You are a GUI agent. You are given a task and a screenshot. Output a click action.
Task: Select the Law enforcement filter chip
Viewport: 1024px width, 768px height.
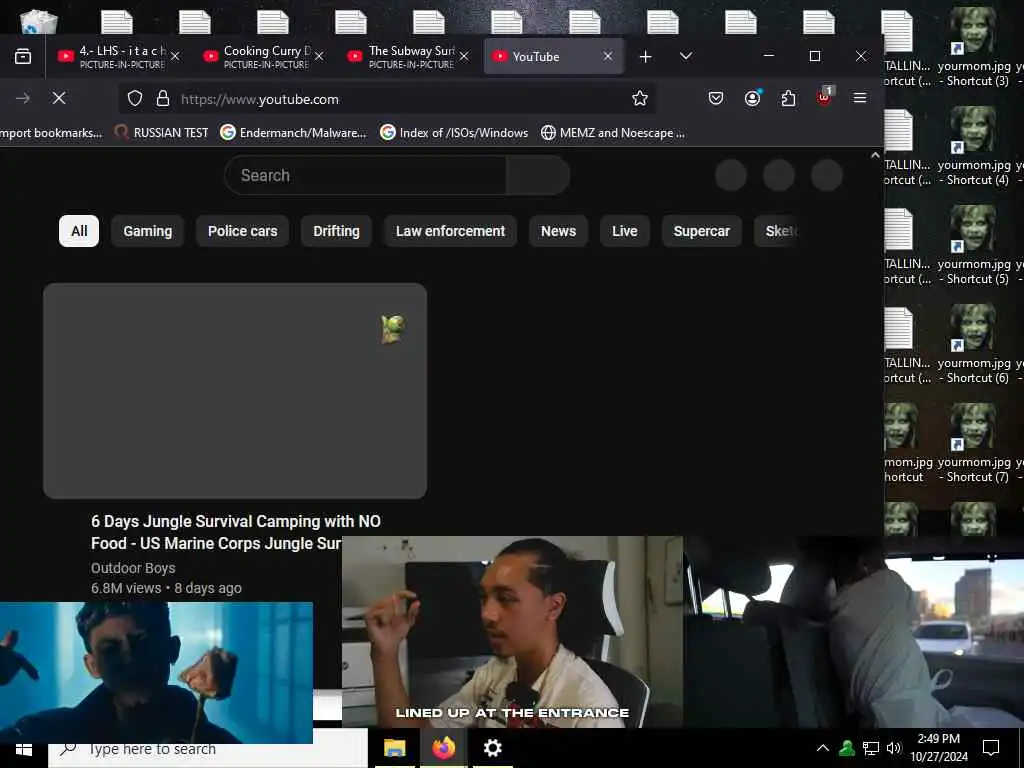coord(450,231)
